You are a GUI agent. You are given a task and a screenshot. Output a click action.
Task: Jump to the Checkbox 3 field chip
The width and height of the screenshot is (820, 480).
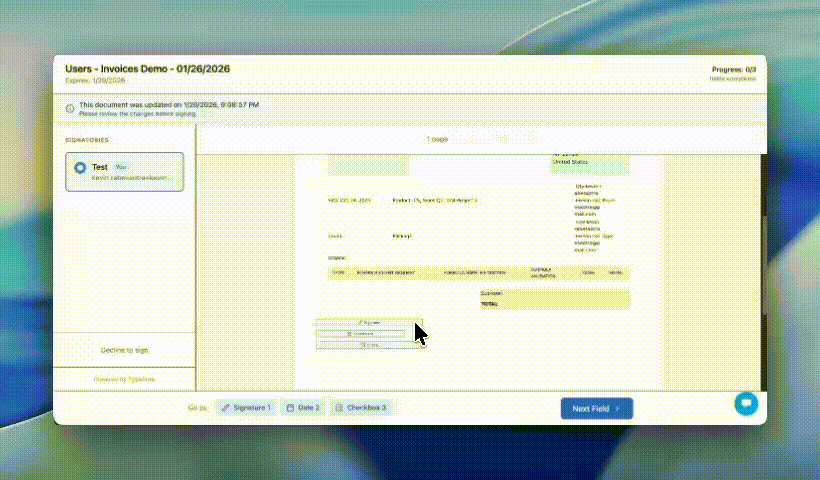360,408
